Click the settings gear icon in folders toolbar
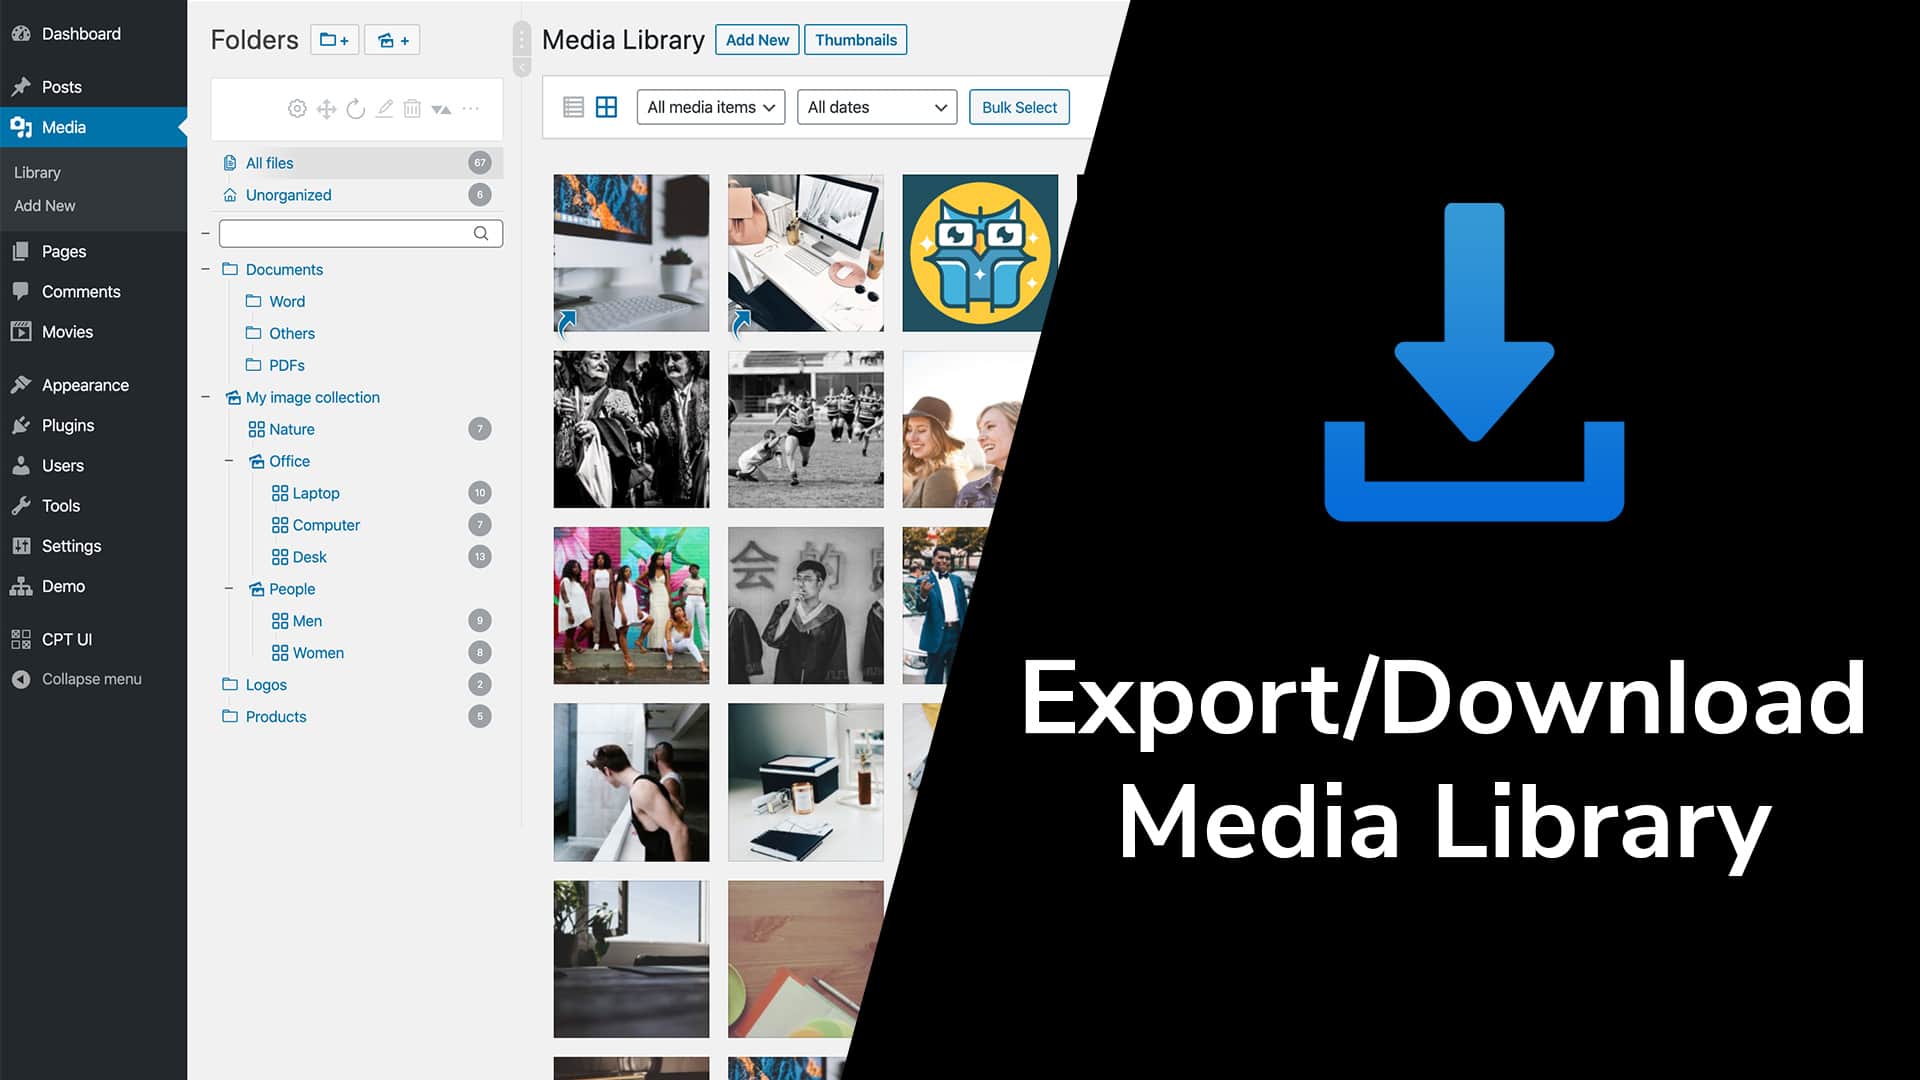 [297, 108]
